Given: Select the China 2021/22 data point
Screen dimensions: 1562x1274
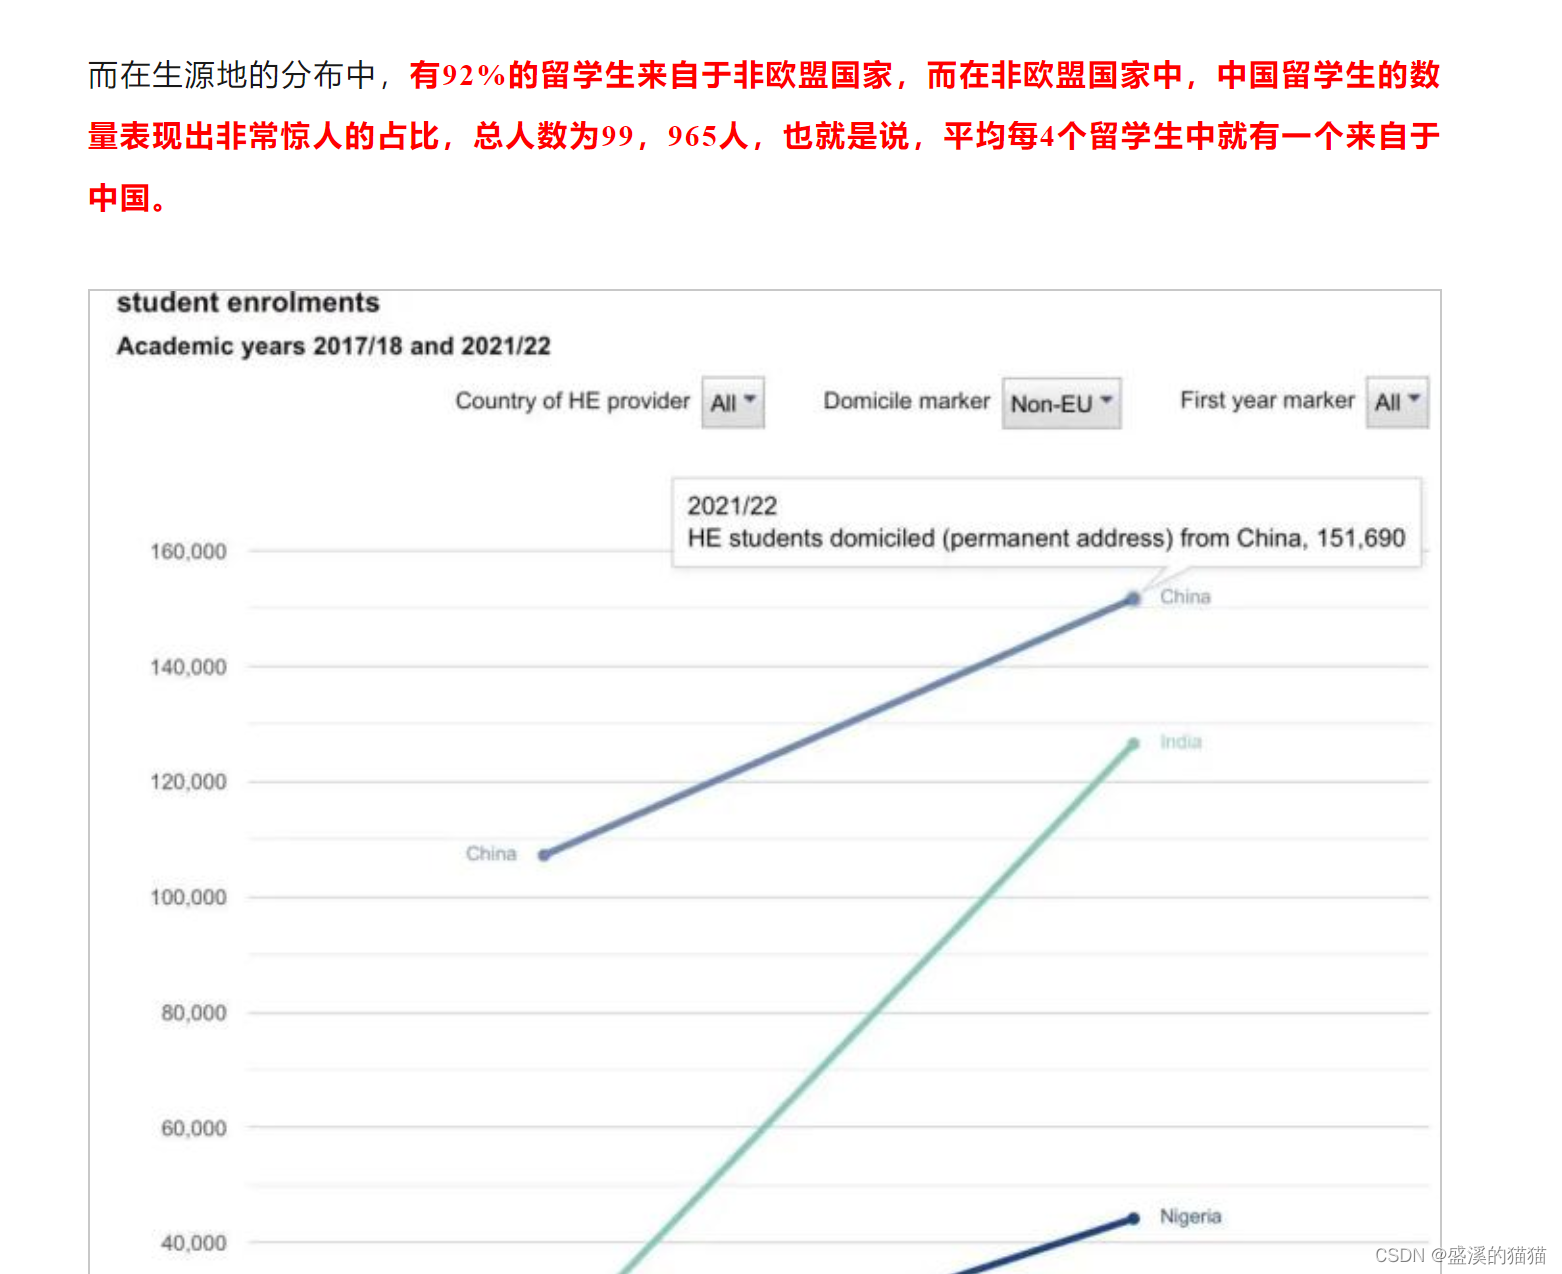Looking at the screenshot, I should [1133, 599].
